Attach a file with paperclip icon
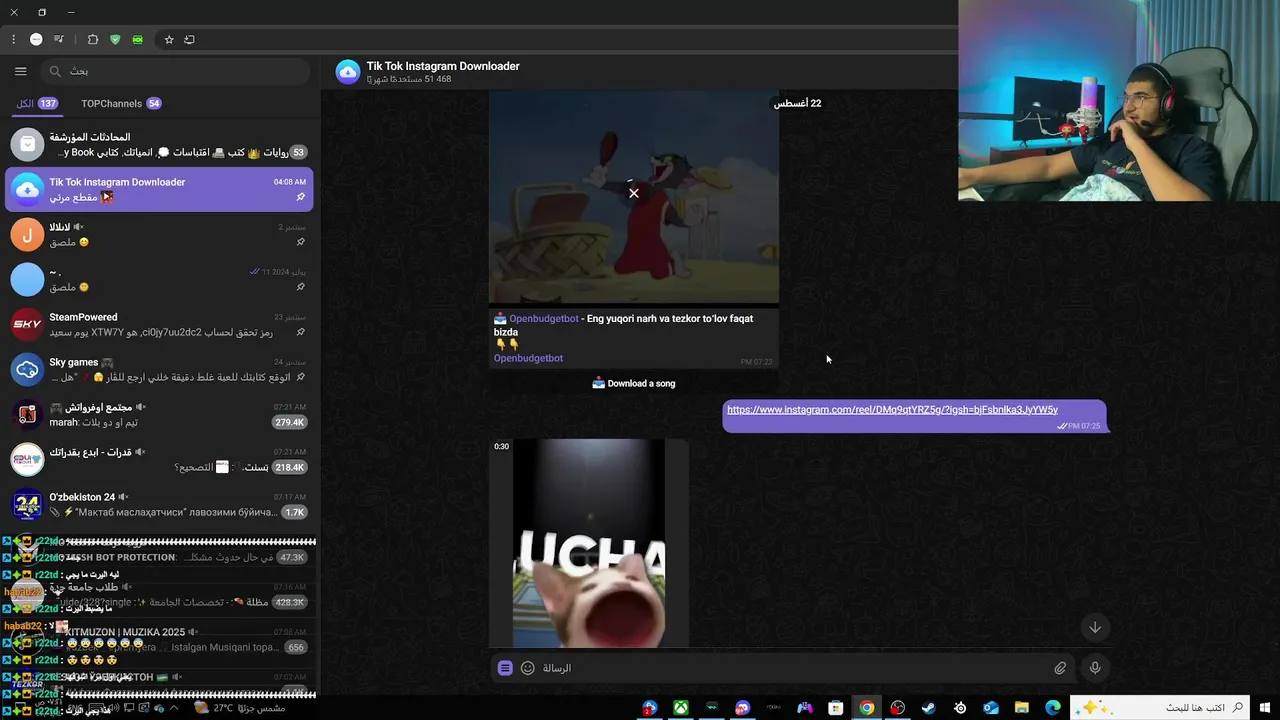 tap(1060, 668)
